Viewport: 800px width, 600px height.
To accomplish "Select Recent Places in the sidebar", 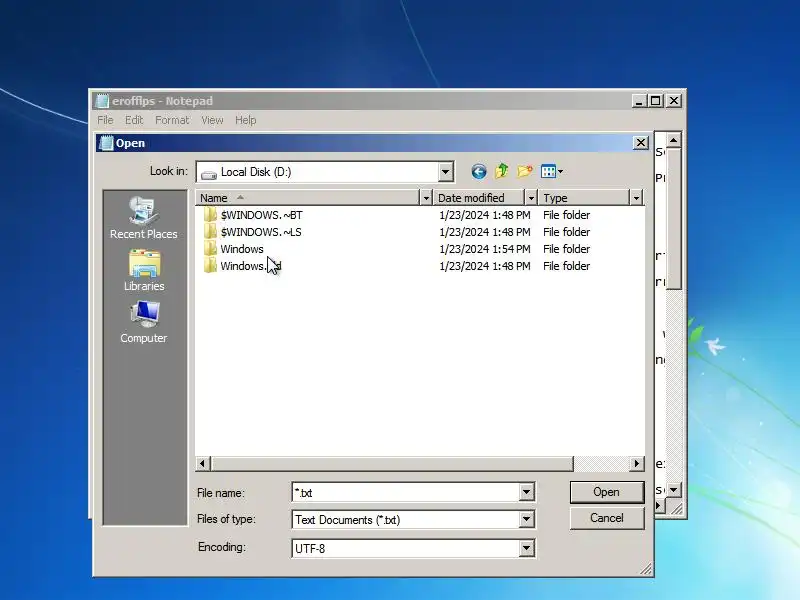I will coord(143,218).
